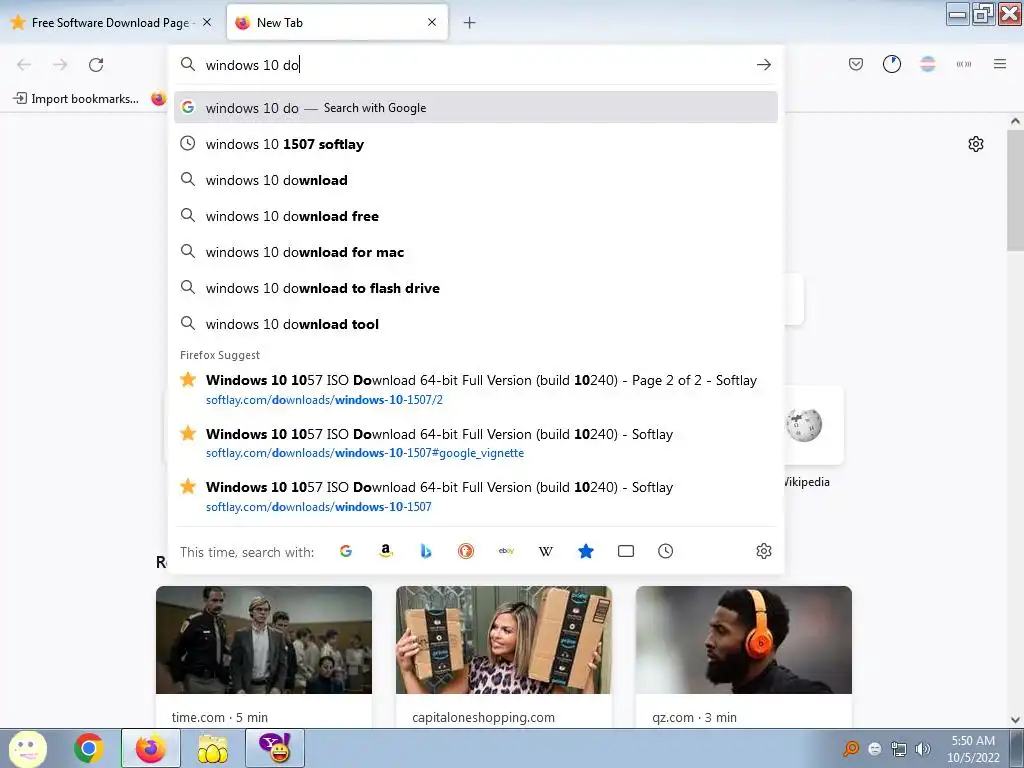Go forward to next page
The height and width of the screenshot is (768, 1024).
pyautogui.click(x=60, y=65)
